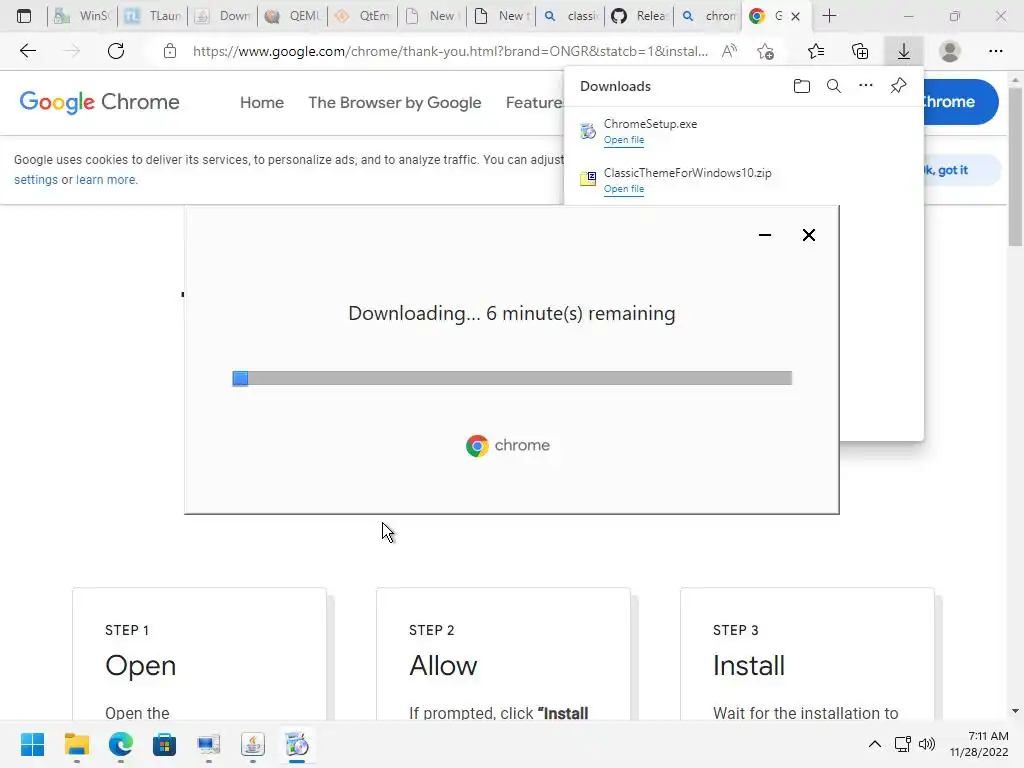
Task: Switch to the TLauncher tab
Action: 153,16
